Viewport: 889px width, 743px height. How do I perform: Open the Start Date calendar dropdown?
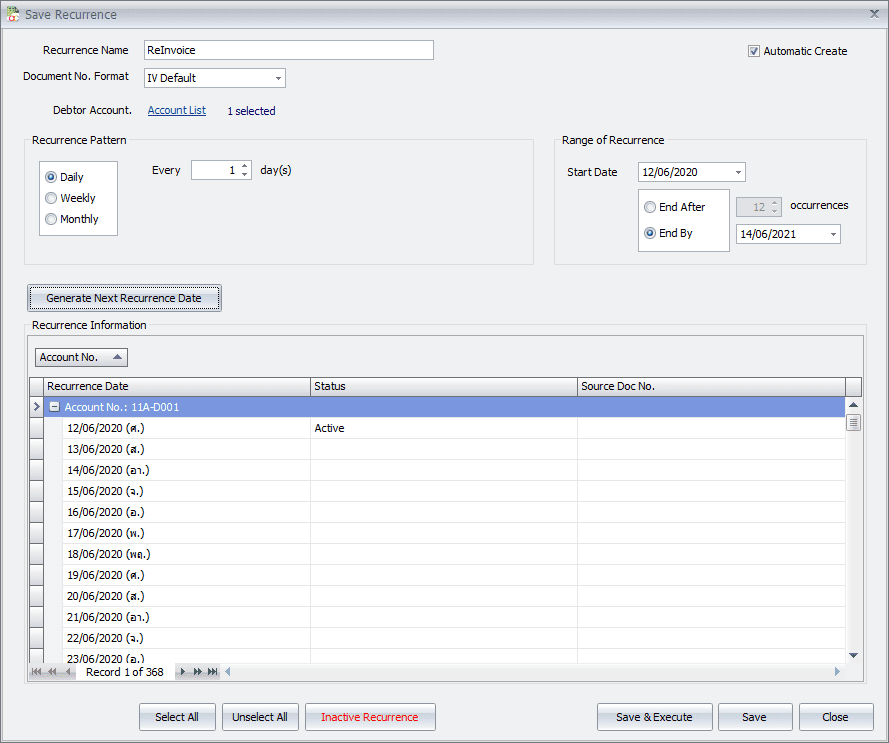737,172
